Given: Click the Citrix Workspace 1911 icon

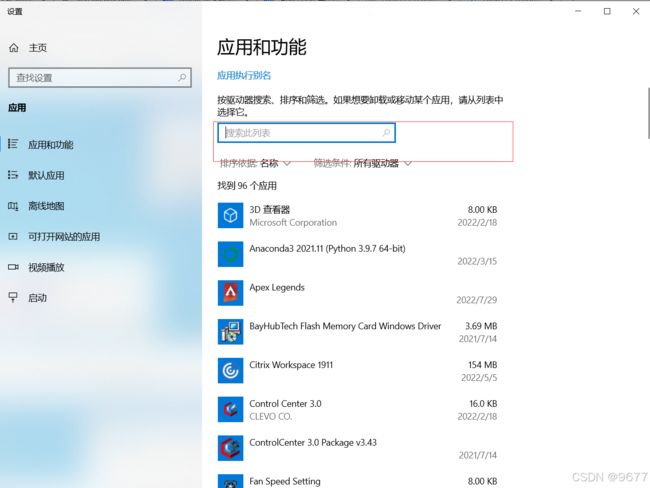Looking at the screenshot, I should 230,370.
